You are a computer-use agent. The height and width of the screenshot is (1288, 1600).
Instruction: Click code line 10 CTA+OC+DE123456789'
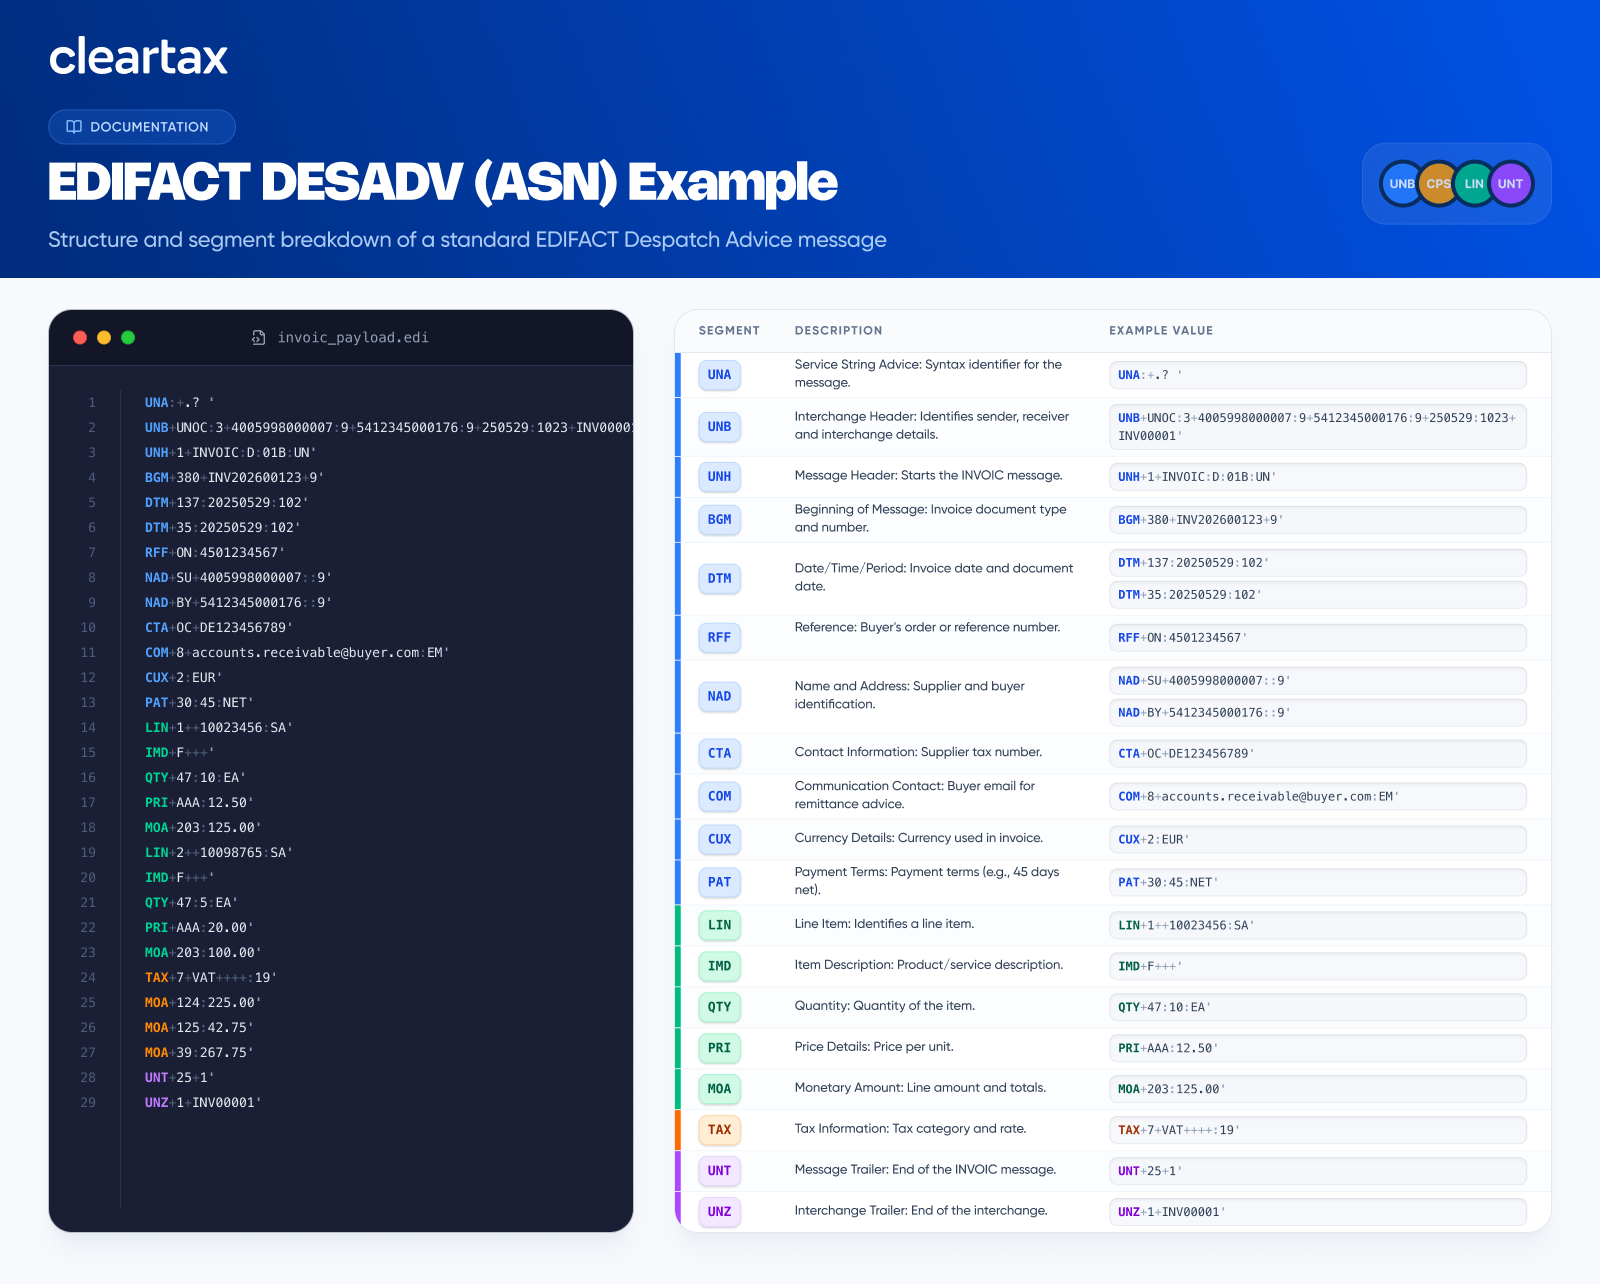pyautogui.click(x=219, y=628)
